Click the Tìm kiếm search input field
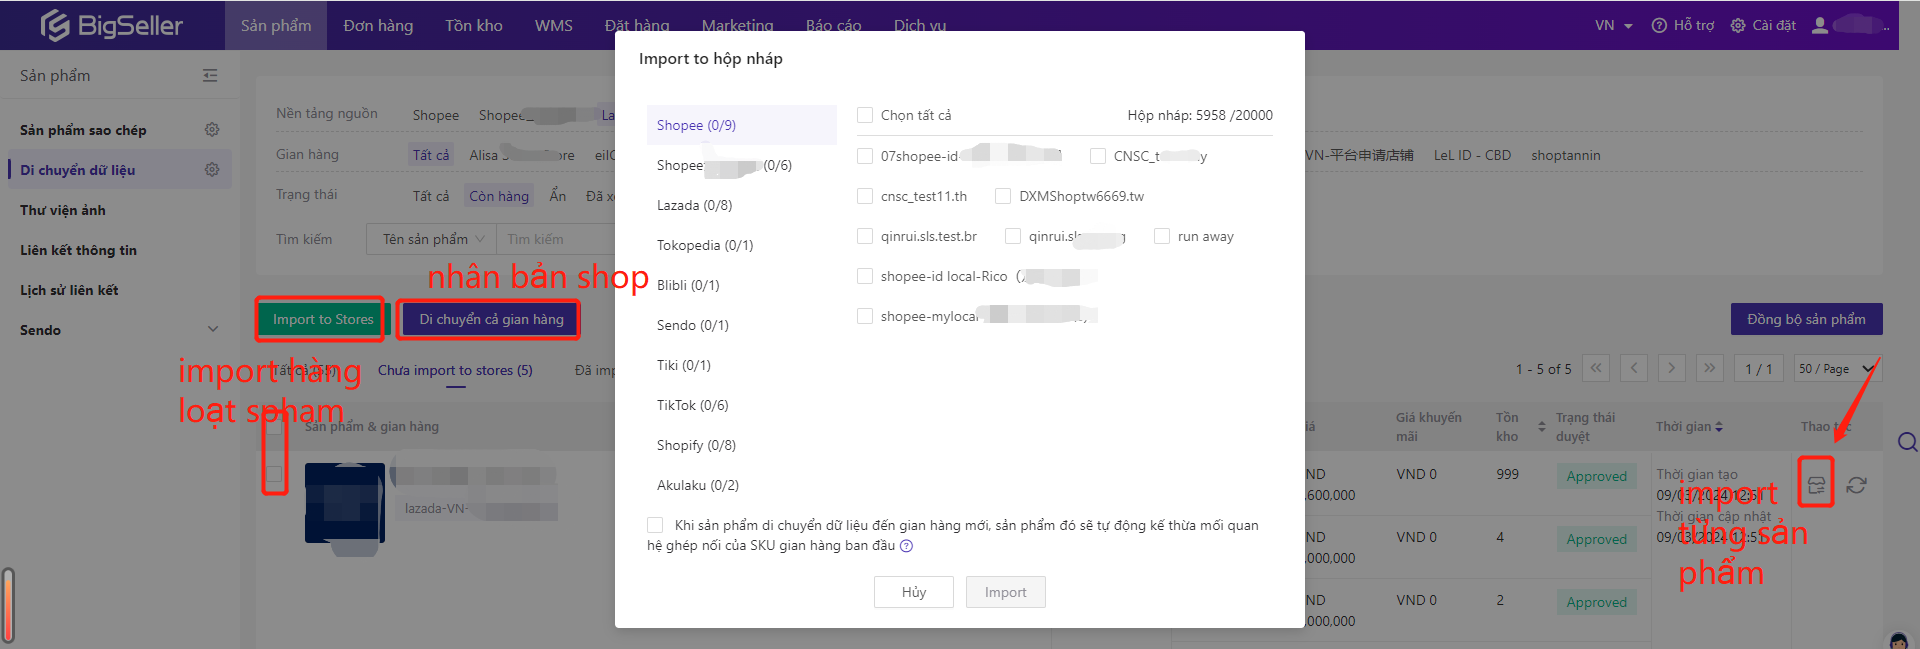Image resolution: width=1920 pixels, height=649 pixels. (555, 239)
